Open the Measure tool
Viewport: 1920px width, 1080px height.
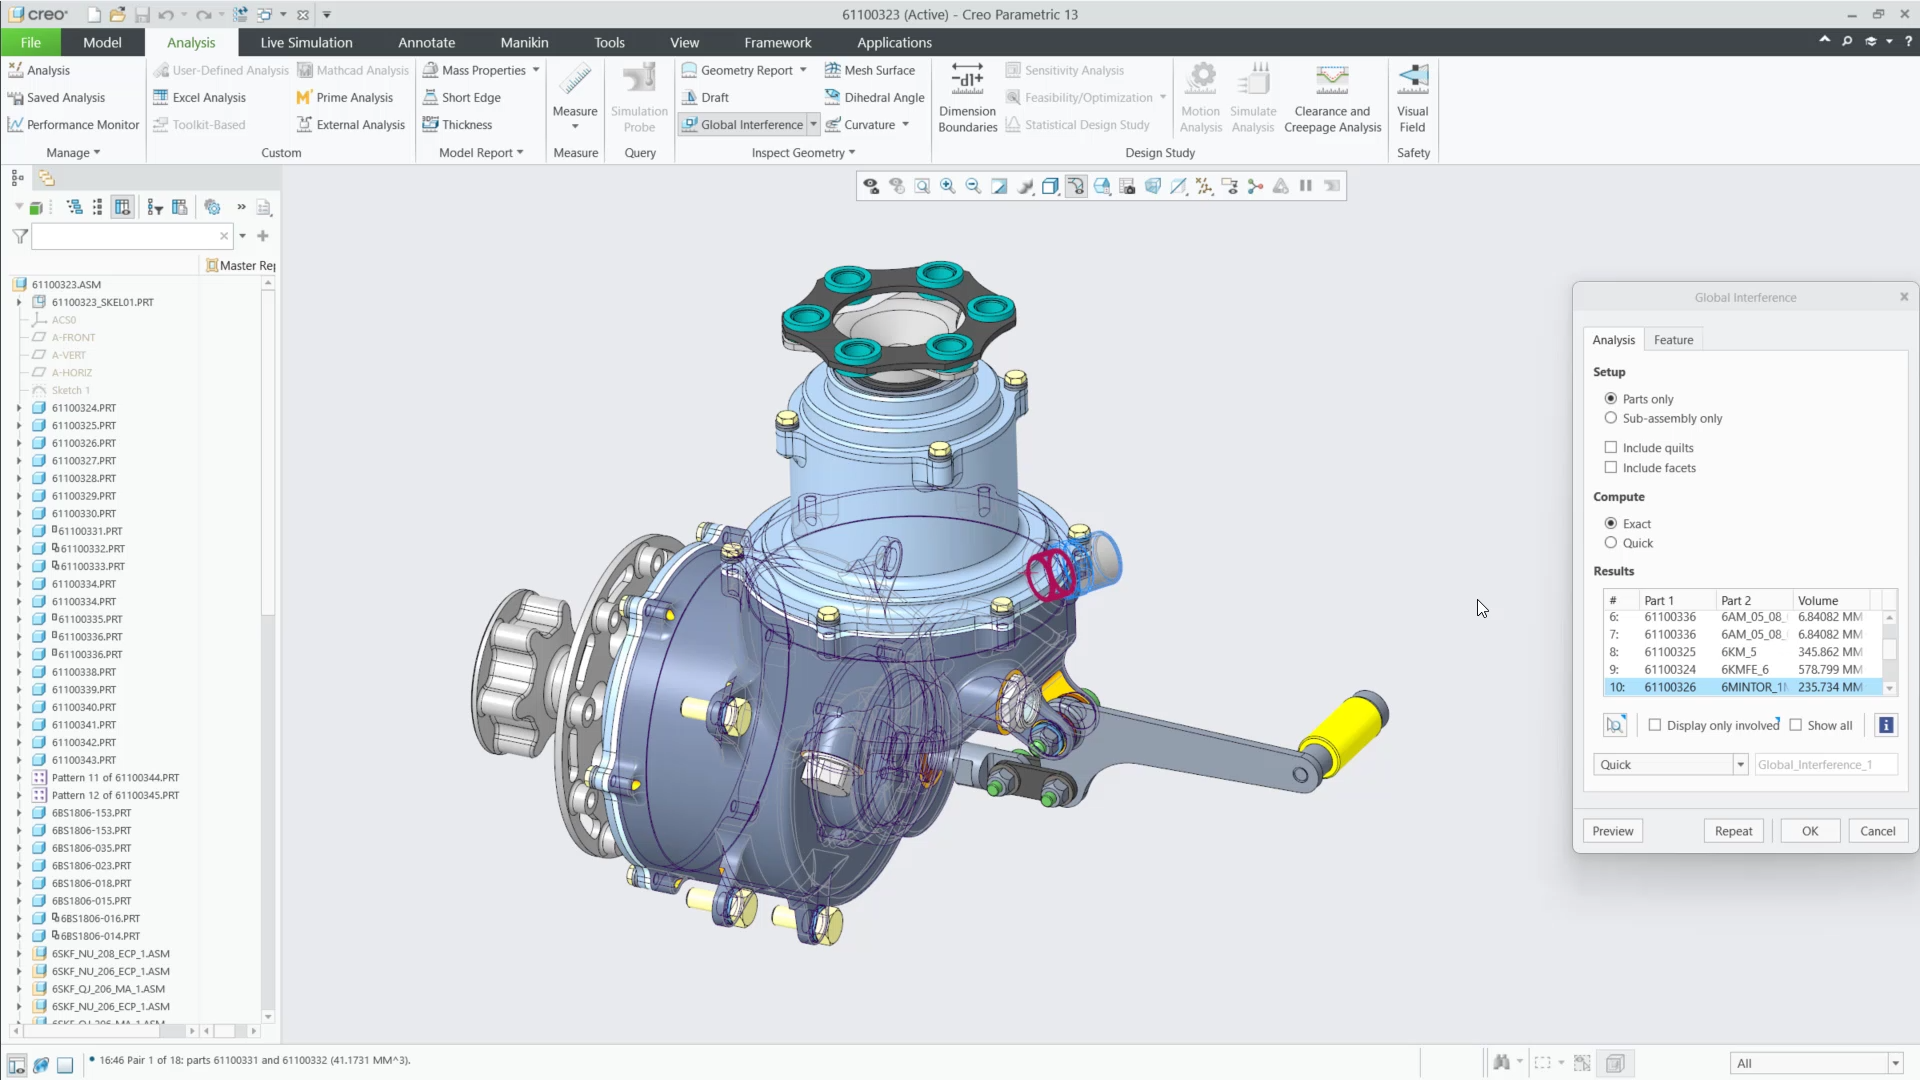[575, 96]
